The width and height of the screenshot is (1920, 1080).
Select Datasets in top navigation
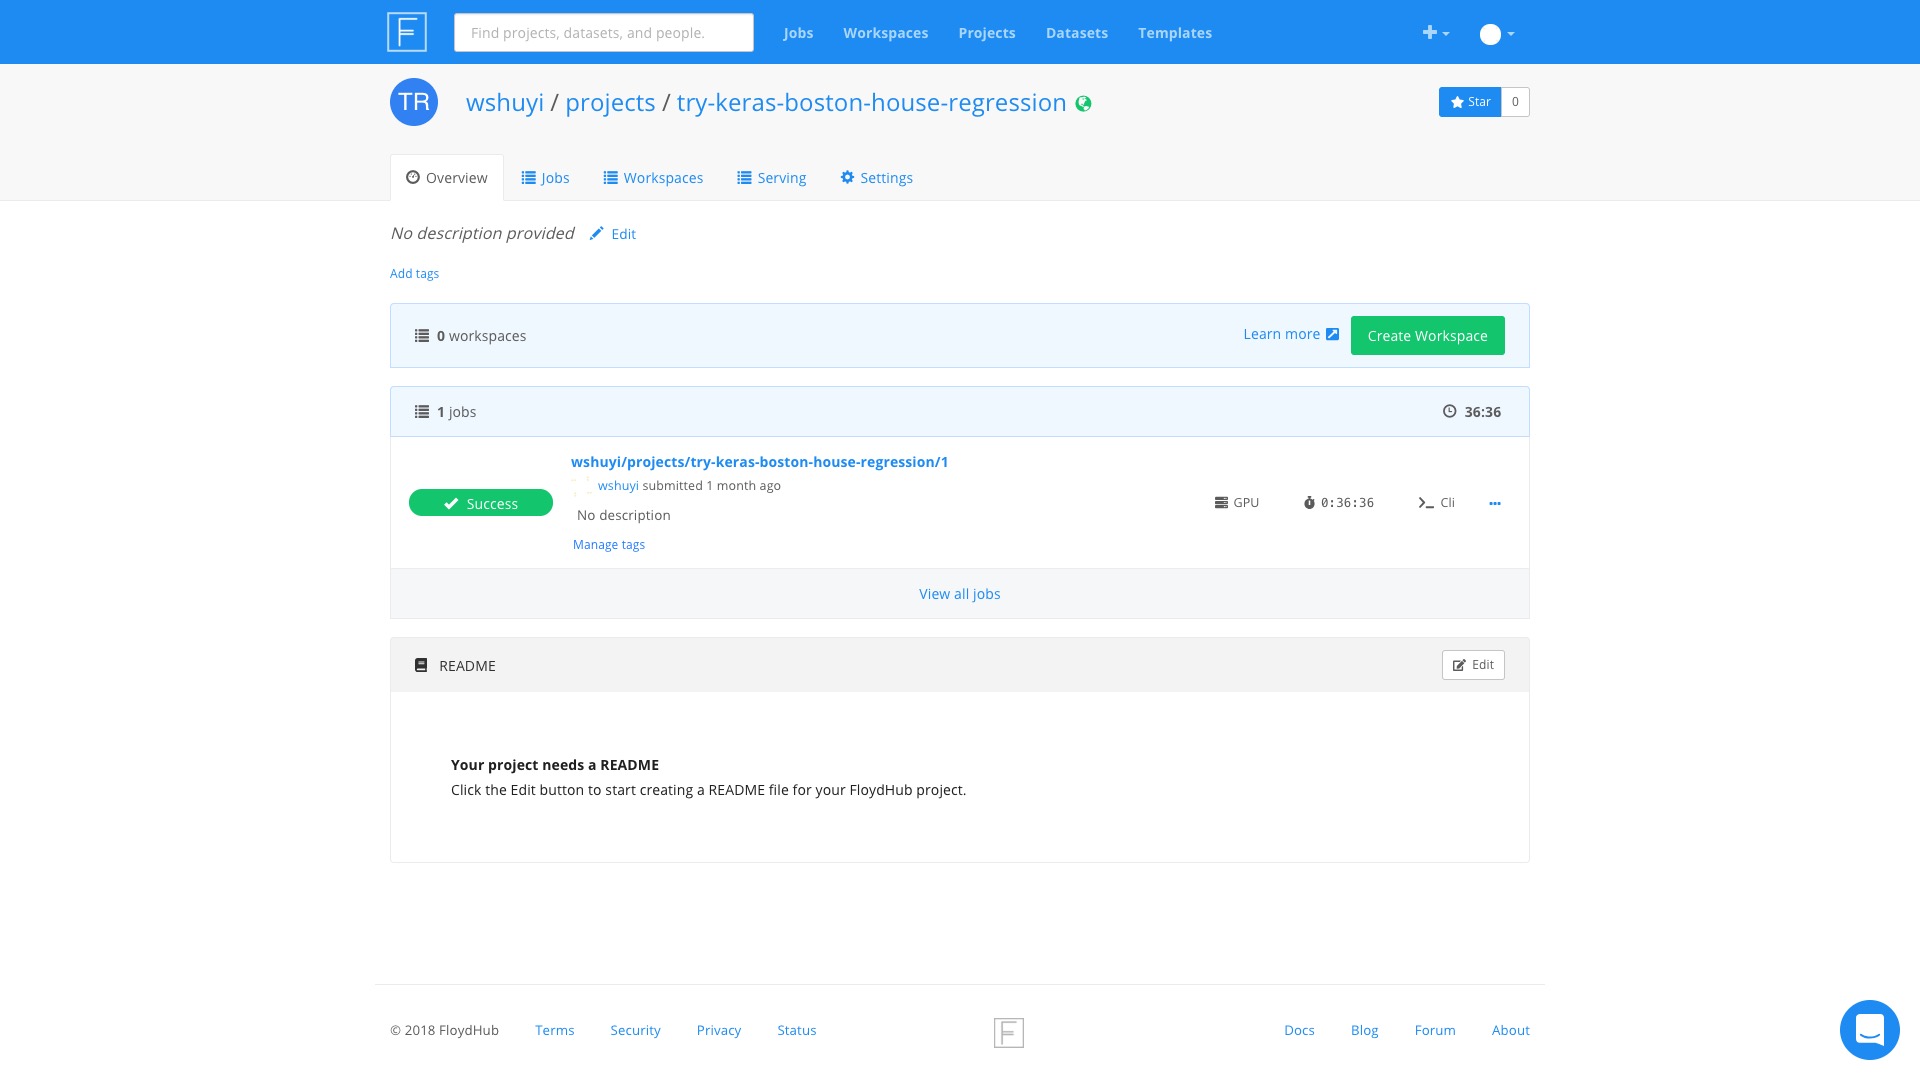click(x=1076, y=33)
